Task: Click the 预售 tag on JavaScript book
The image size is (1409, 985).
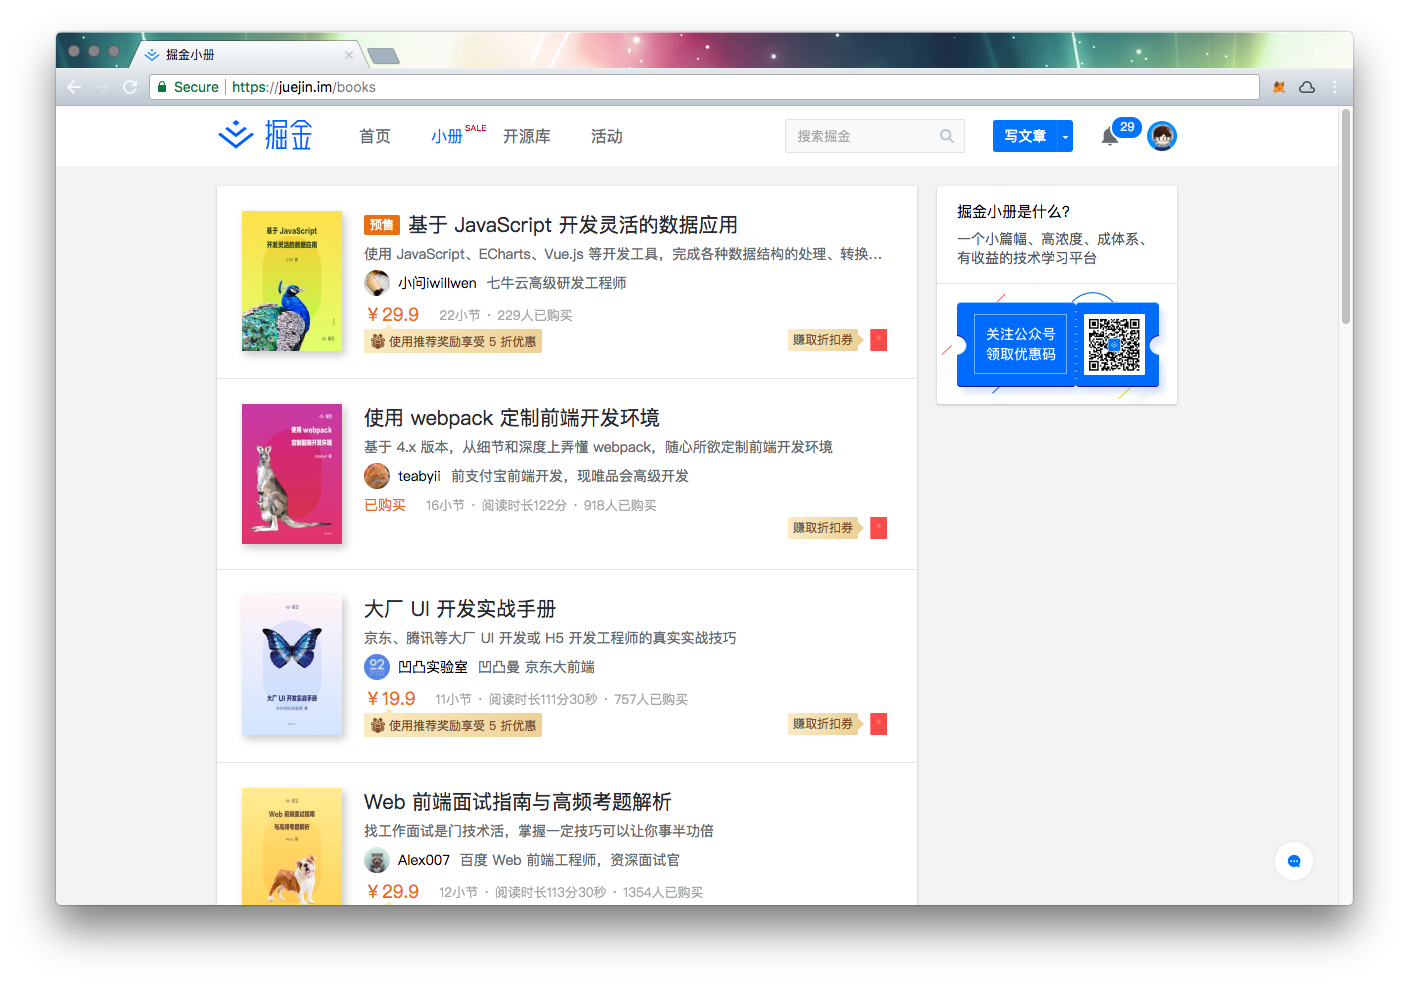Action: (382, 225)
